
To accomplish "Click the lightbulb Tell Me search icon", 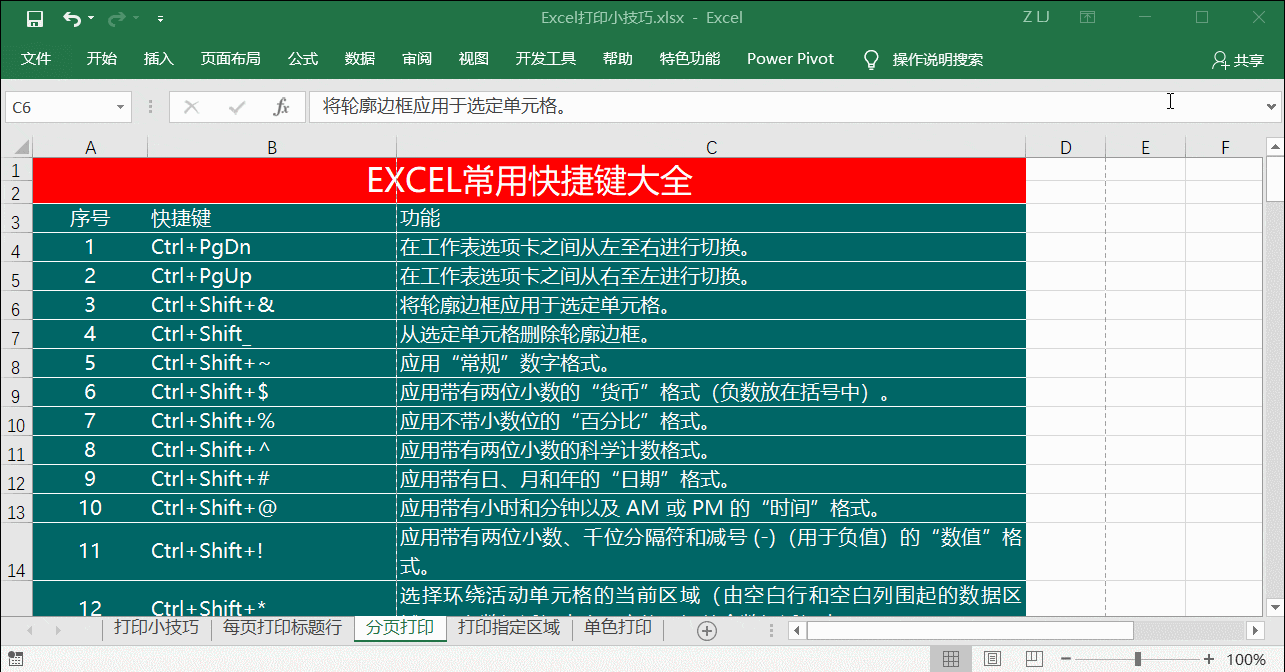I will click(x=870, y=59).
